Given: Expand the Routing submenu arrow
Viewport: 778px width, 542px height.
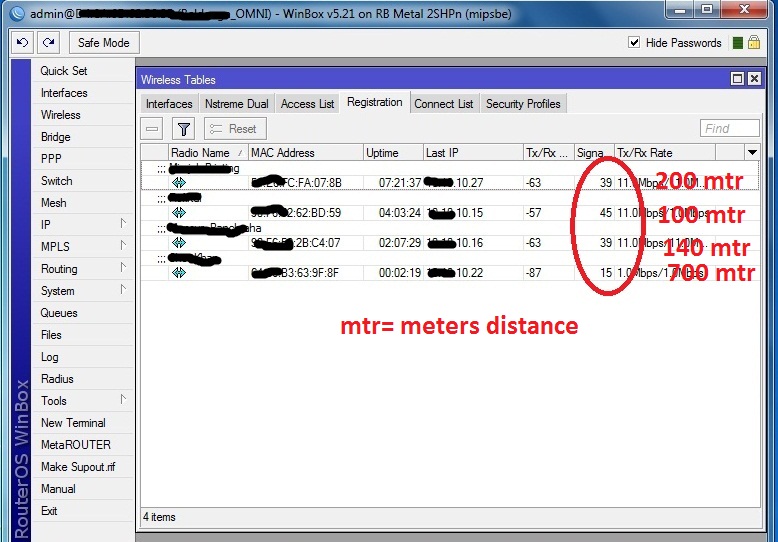Looking at the screenshot, I should tap(124, 268).
